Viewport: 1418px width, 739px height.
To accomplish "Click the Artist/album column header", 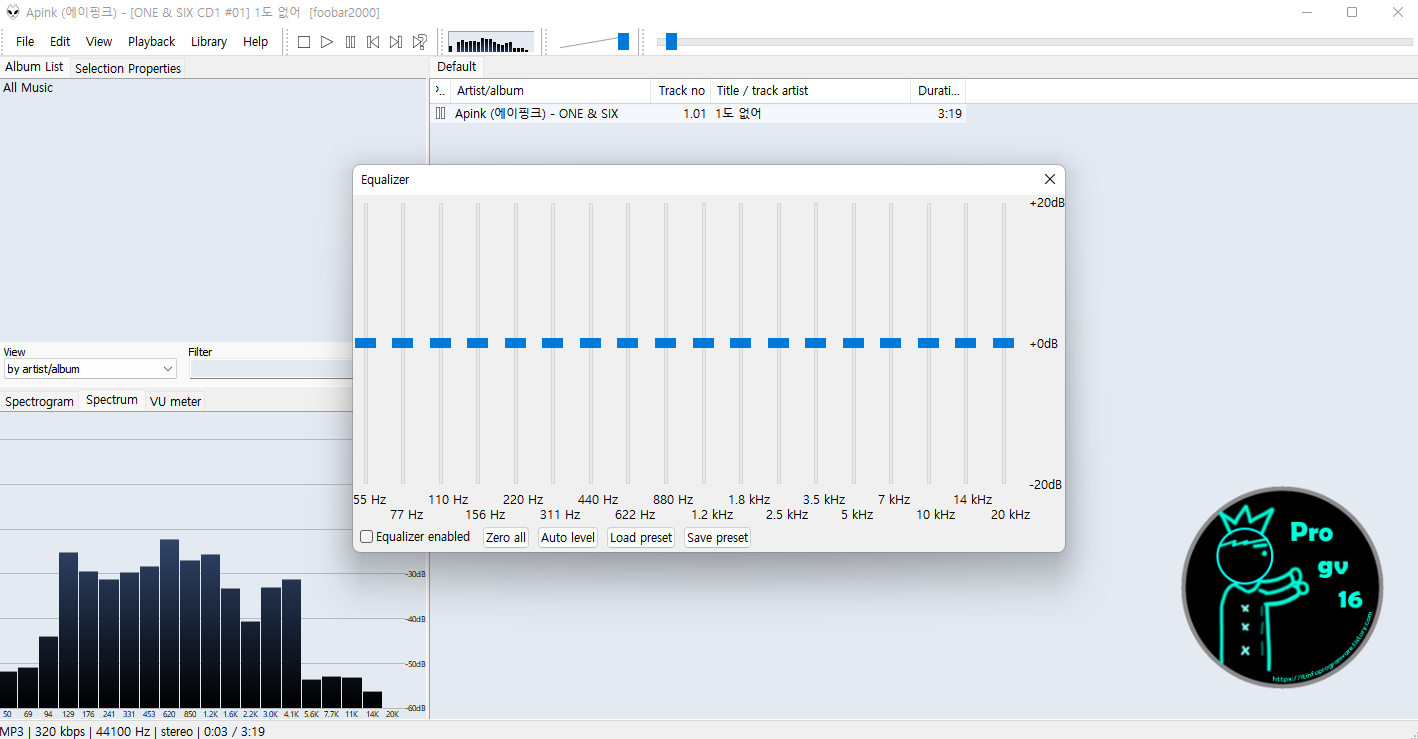I will point(550,91).
